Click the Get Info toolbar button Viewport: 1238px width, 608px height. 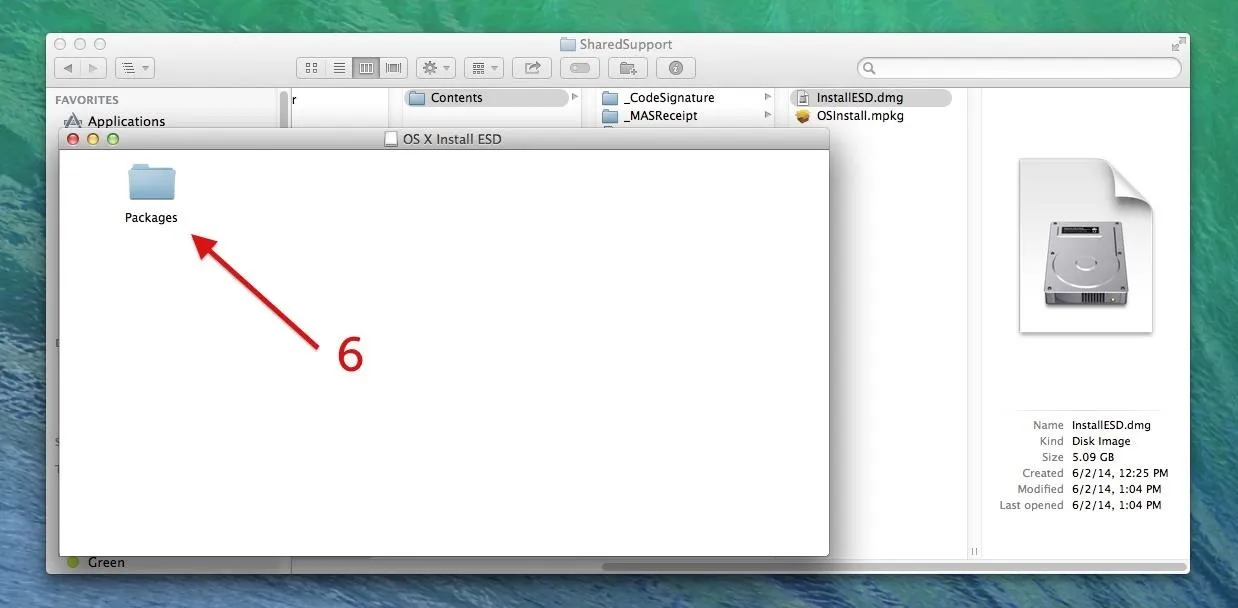(x=676, y=68)
